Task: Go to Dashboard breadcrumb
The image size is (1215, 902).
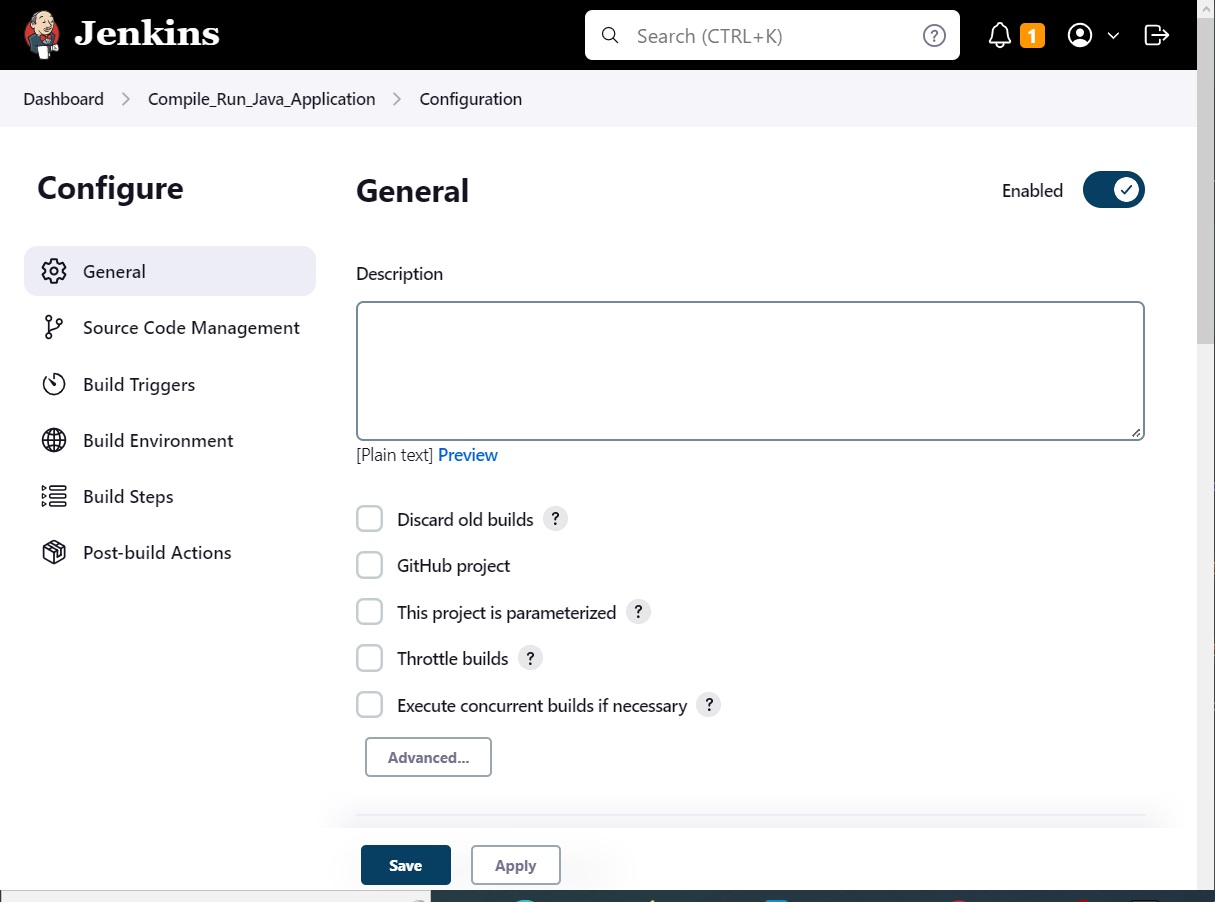Action: (64, 99)
